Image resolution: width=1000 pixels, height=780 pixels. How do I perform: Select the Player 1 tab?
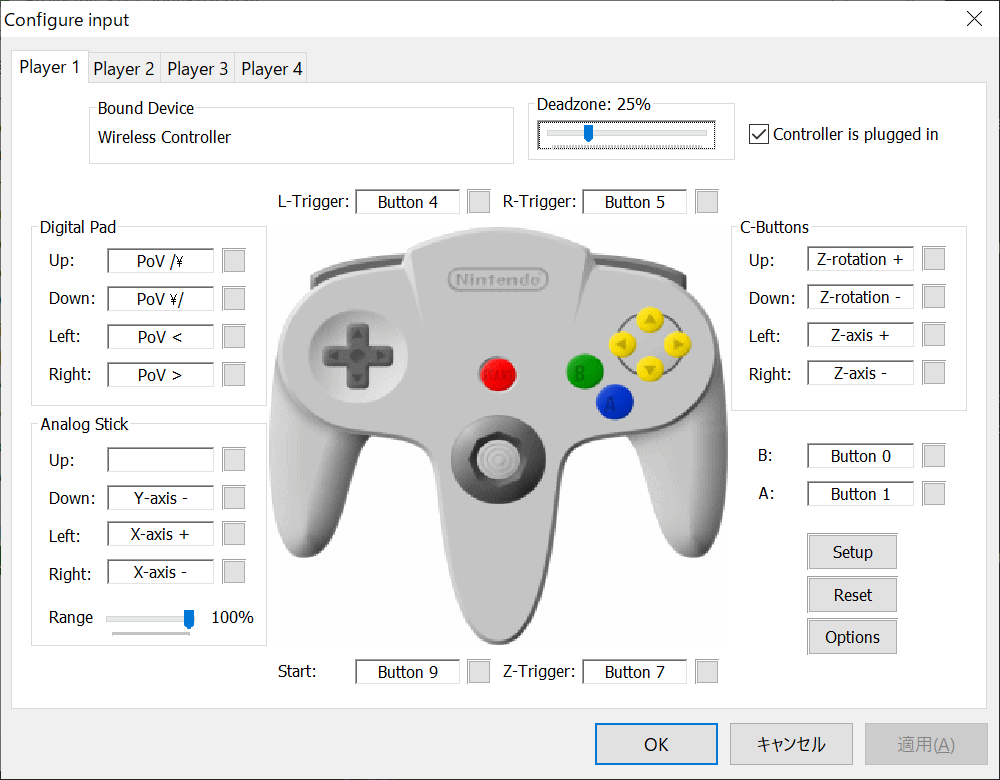pyautogui.click(x=50, y=67)
